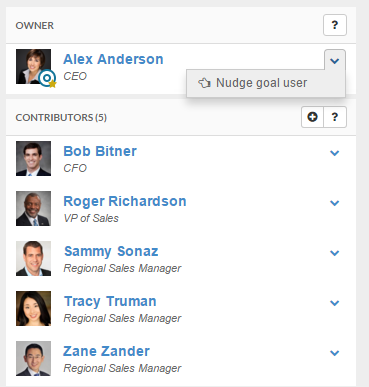Open Alex Anderson's profile link
369x387 pixels.
(x=113, y=59)
